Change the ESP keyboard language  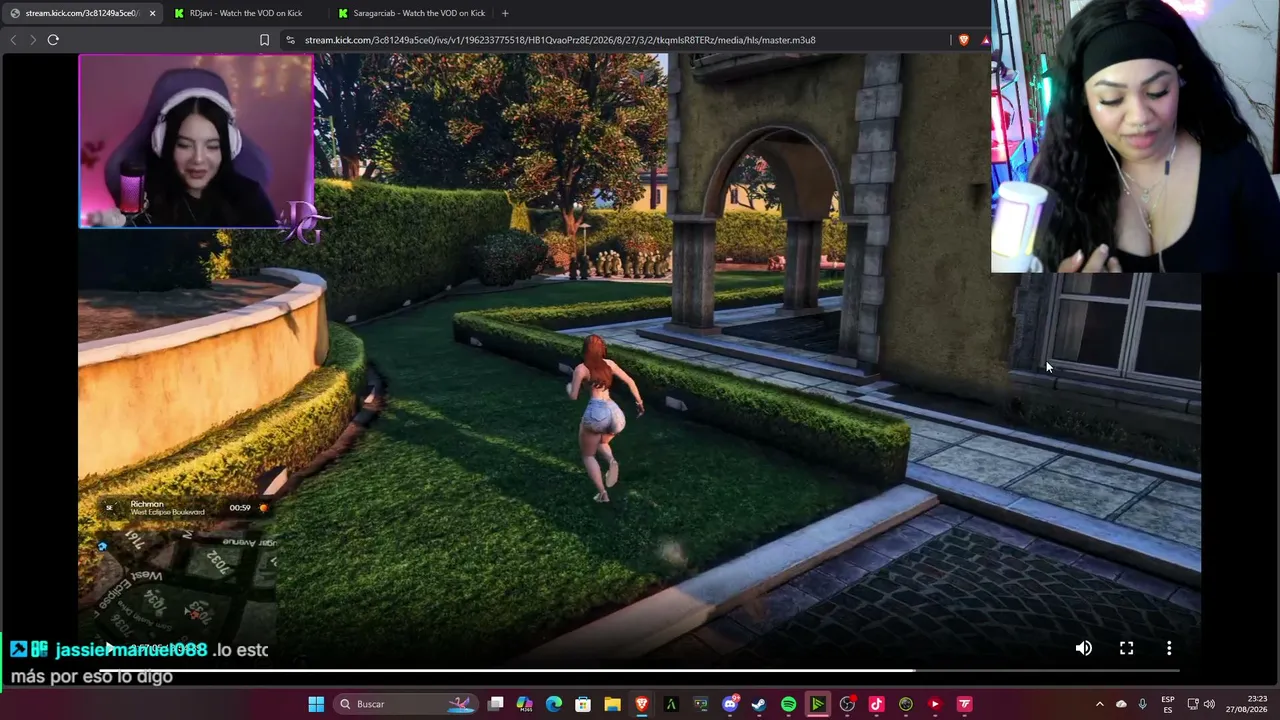[x=1168, y=704]
